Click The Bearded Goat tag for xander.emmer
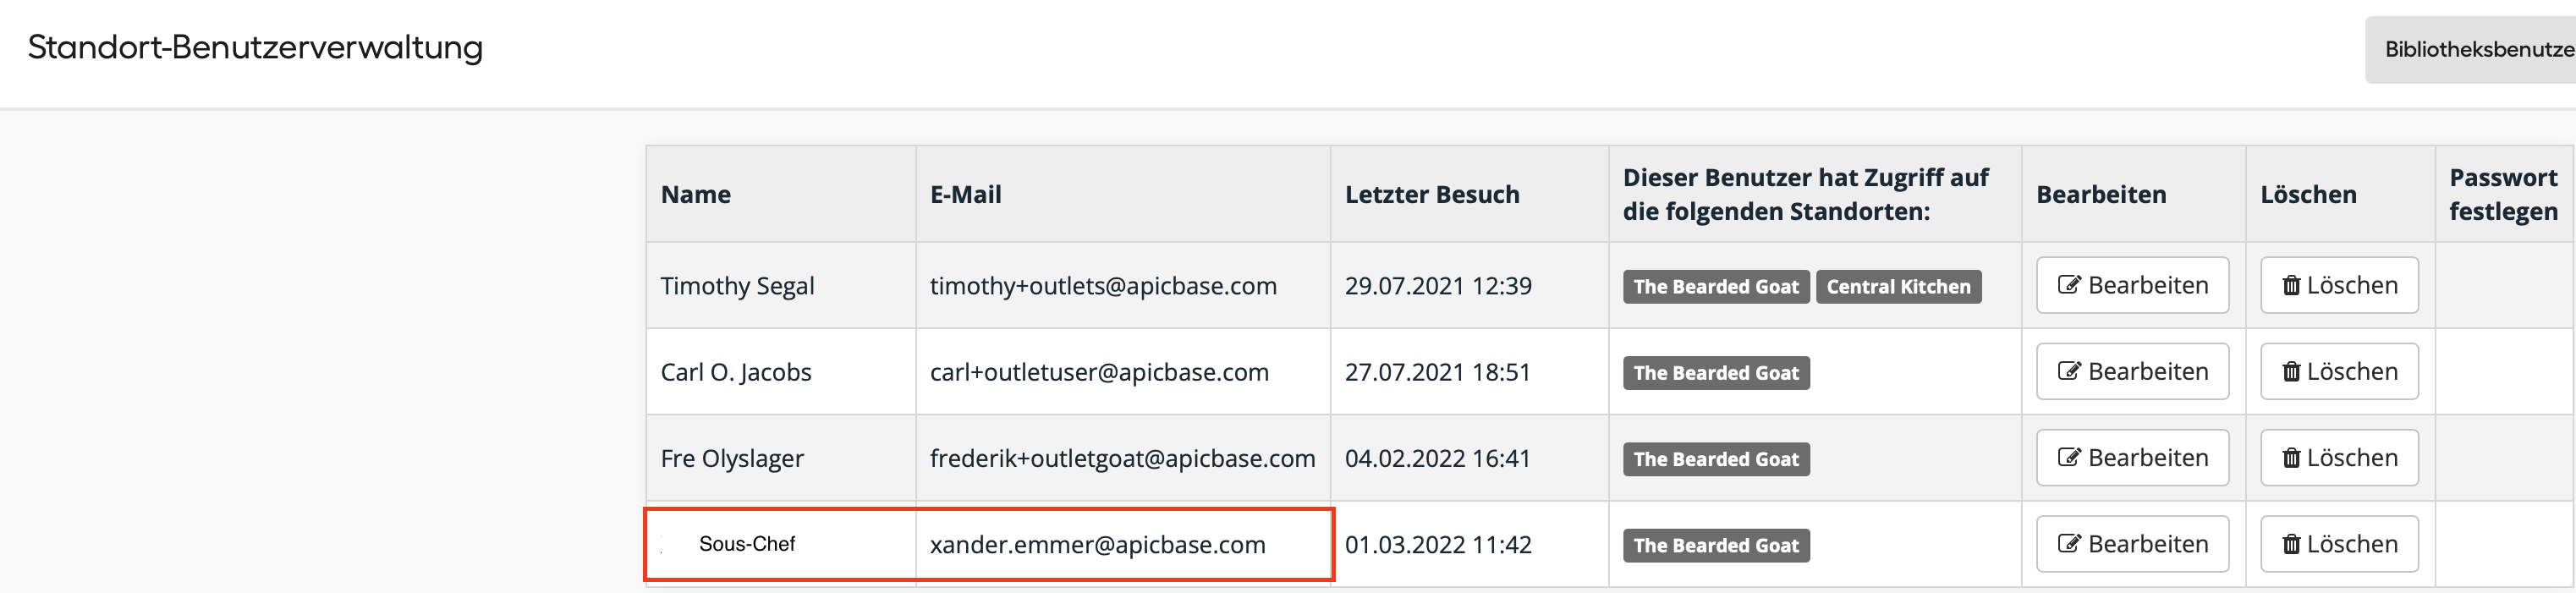 click(1716, 544)
